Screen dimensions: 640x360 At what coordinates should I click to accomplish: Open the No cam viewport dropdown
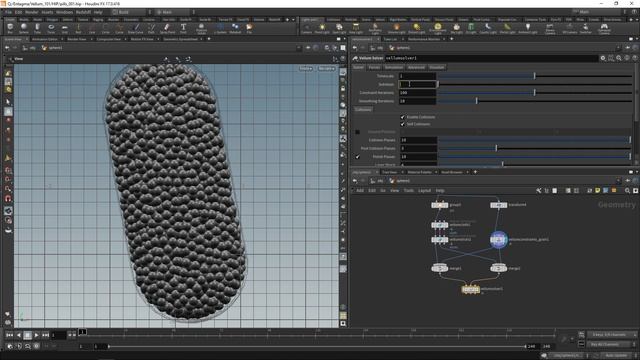[327, 69]
